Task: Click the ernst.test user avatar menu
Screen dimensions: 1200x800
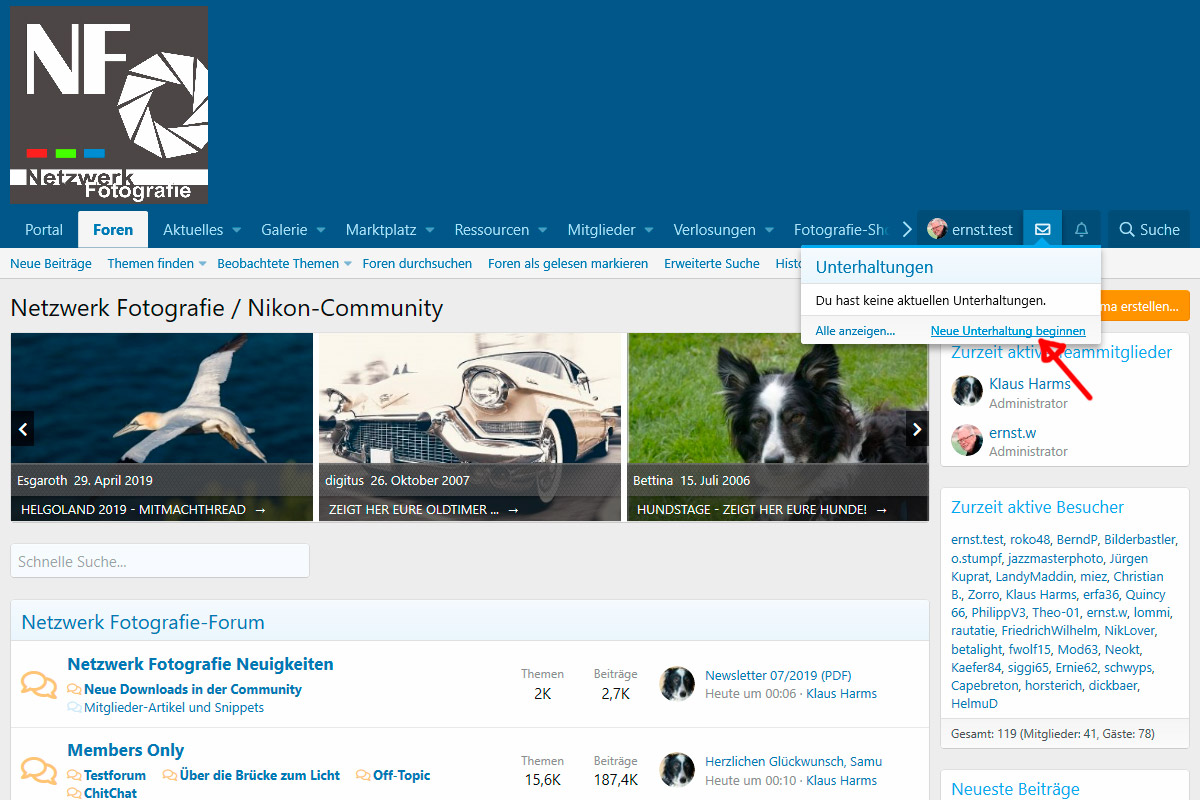Action: click(969, 229)
